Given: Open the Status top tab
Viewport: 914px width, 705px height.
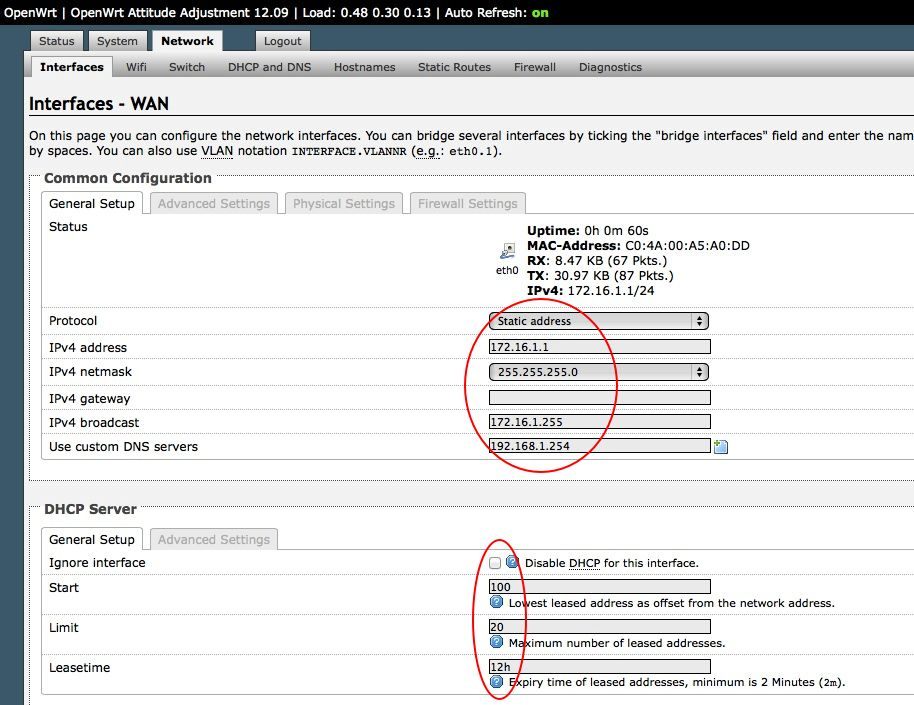Looking at the screenshot, I should click(x=57, y=41).
